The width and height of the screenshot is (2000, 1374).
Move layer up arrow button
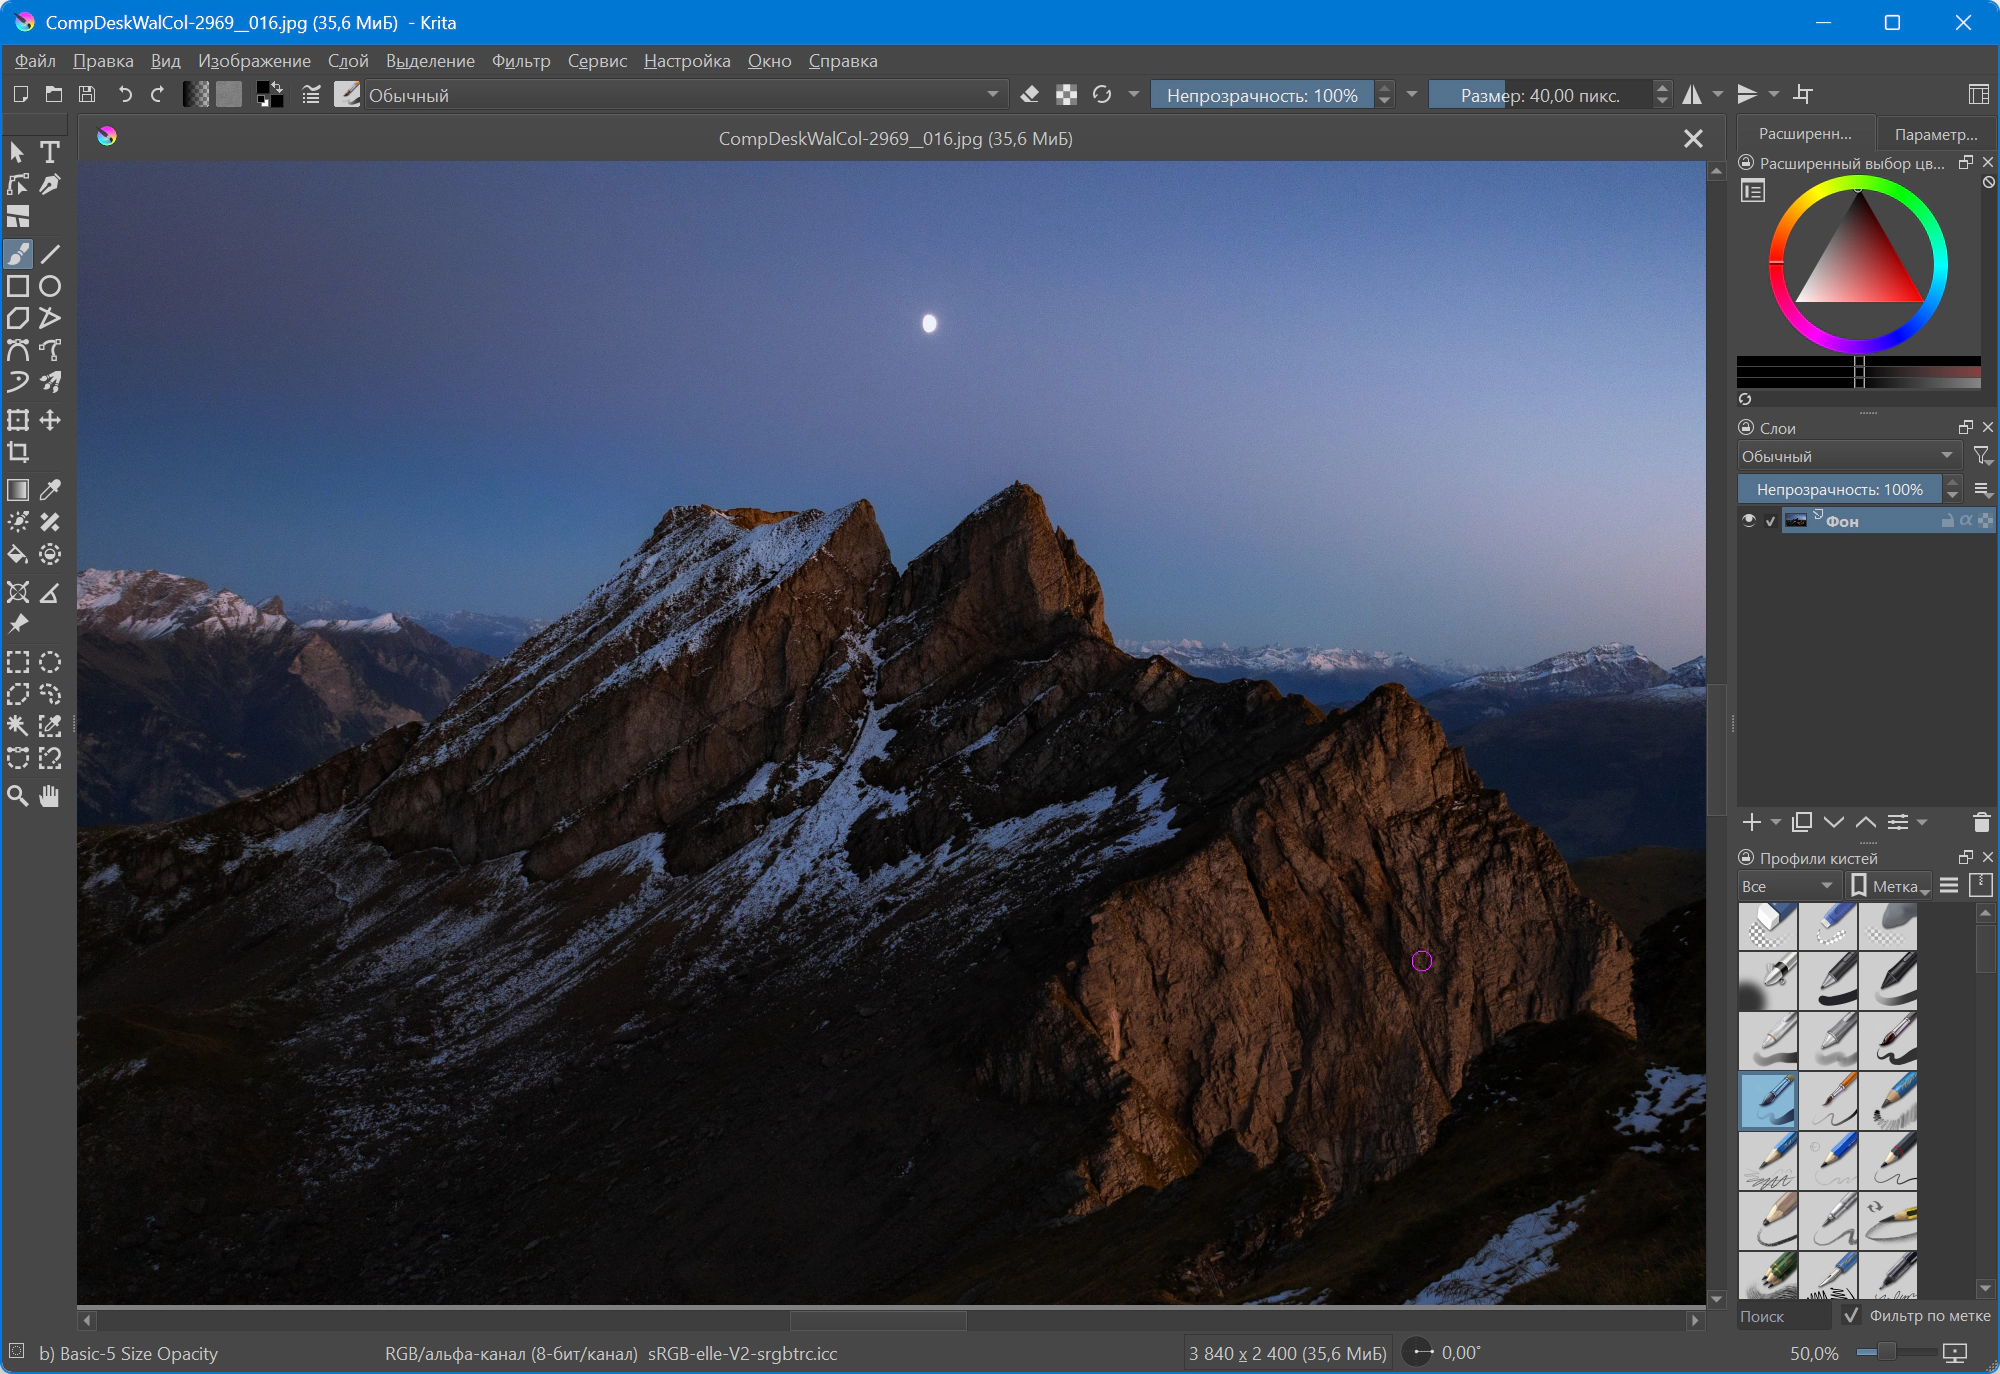[1866, 822]
